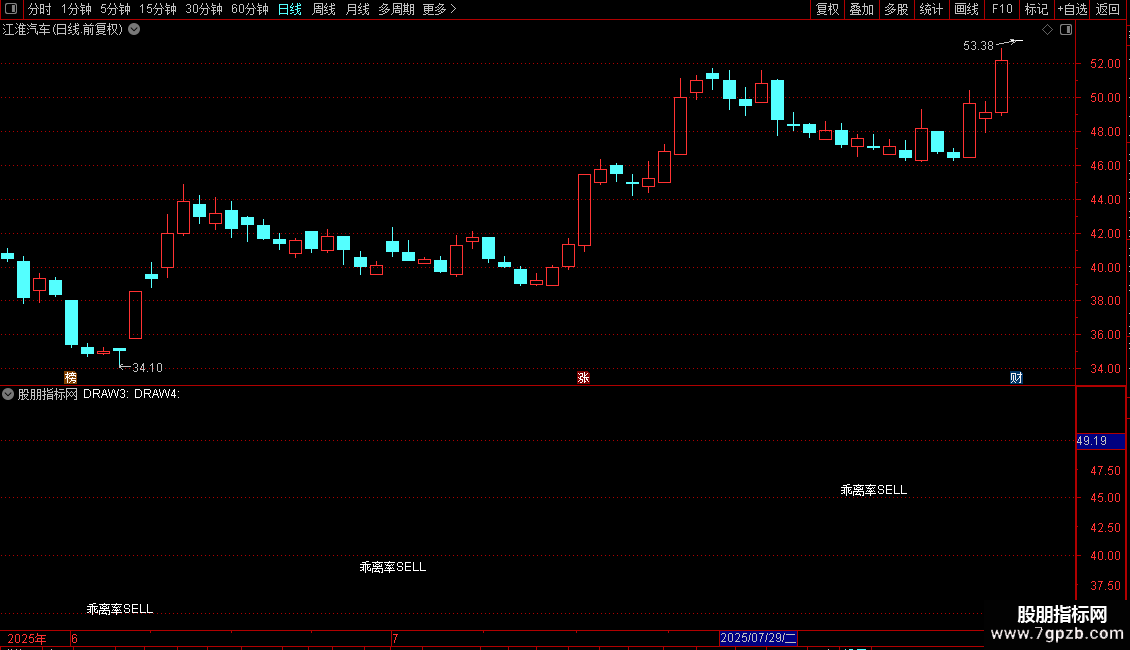Switch to 分时 intraday view
1130x650 pixels.
pyautogui.click(x=40, y=9)
